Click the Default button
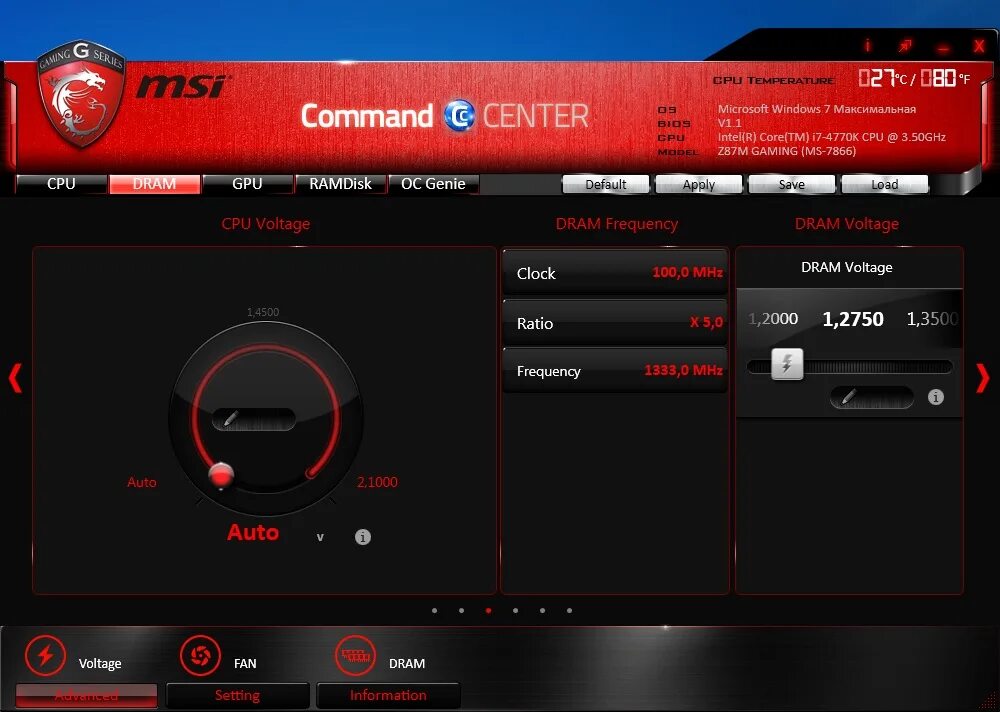The height and width of the screenshot is (712, 1000). [605, 184]
